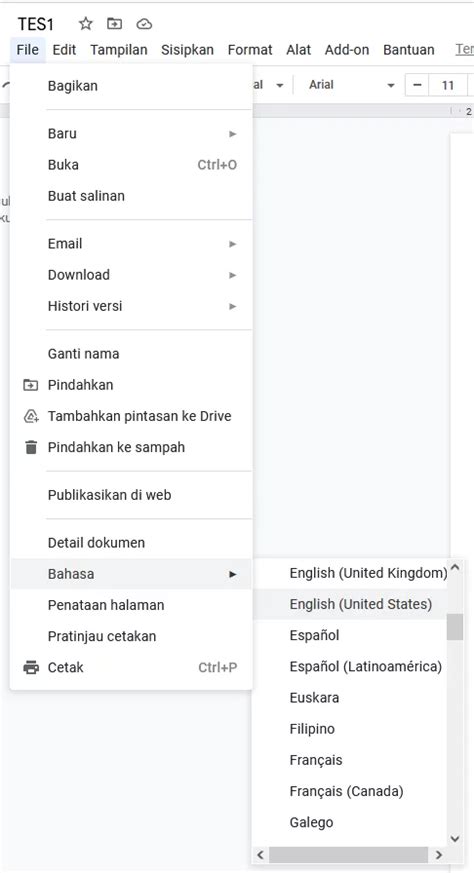Open the Tampilan menu

coord(119,50)
